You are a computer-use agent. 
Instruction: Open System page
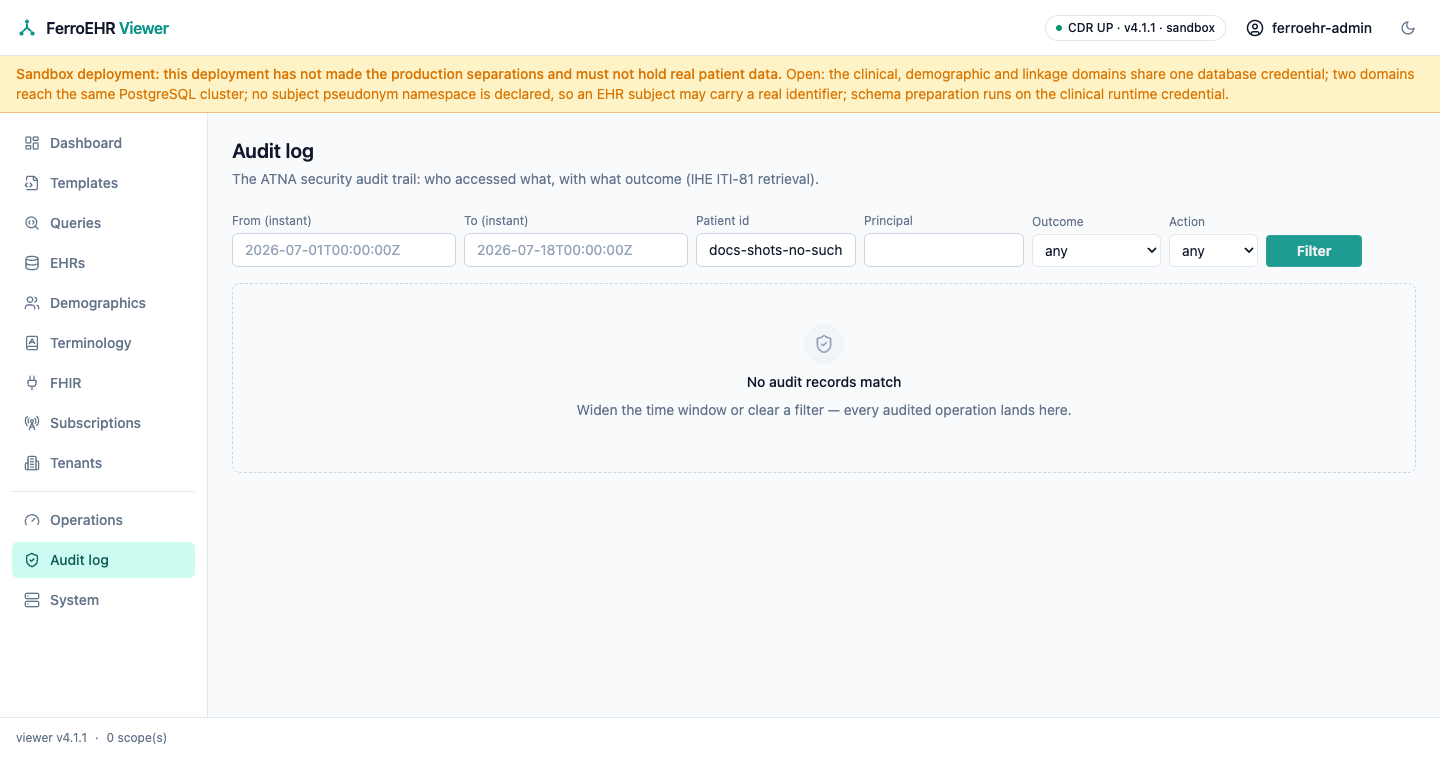point(103,600)
